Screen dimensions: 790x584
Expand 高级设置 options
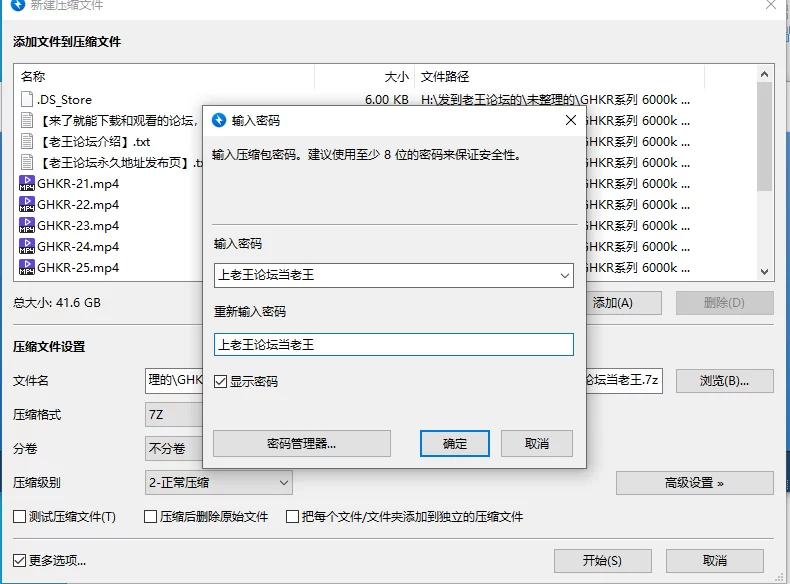click(694, 483)
